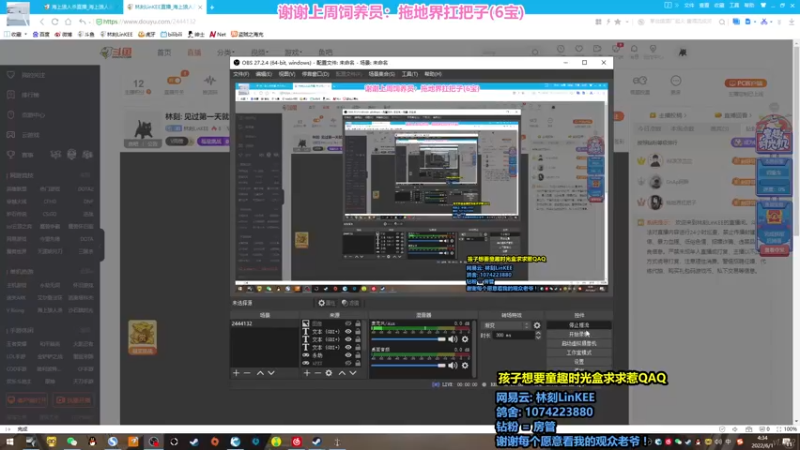Toggle visibility of second 文本 (GDI+) source
This screenshot has width=800, height=450.
348,339
